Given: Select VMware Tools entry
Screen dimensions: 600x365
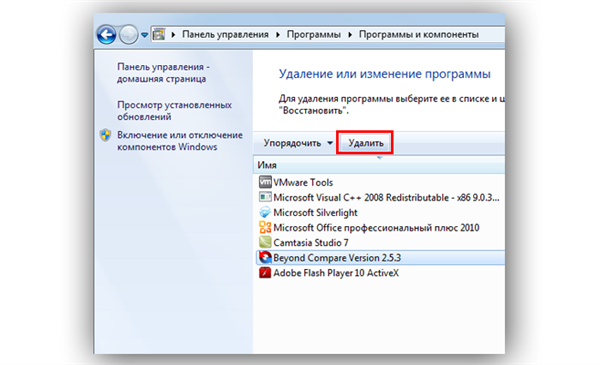Looking at the screenshot, I should point(303,182).
